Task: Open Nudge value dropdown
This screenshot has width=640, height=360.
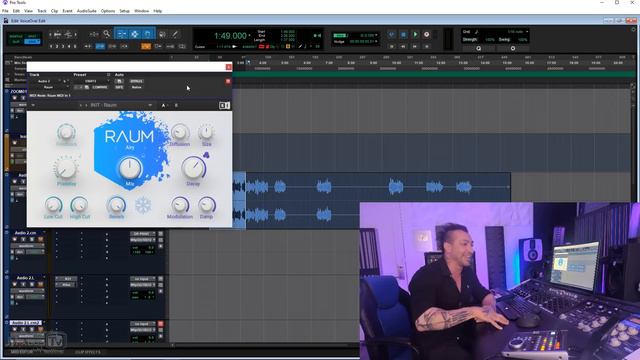Action: pos(376,41)
